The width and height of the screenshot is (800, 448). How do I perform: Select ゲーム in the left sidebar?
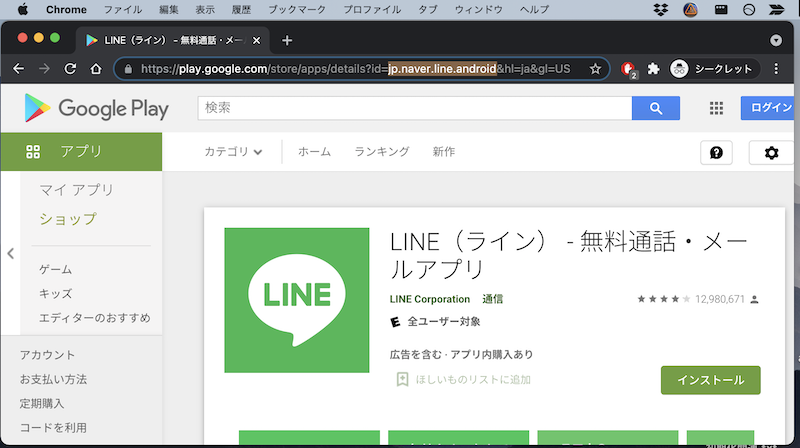(x=55, y=270)
